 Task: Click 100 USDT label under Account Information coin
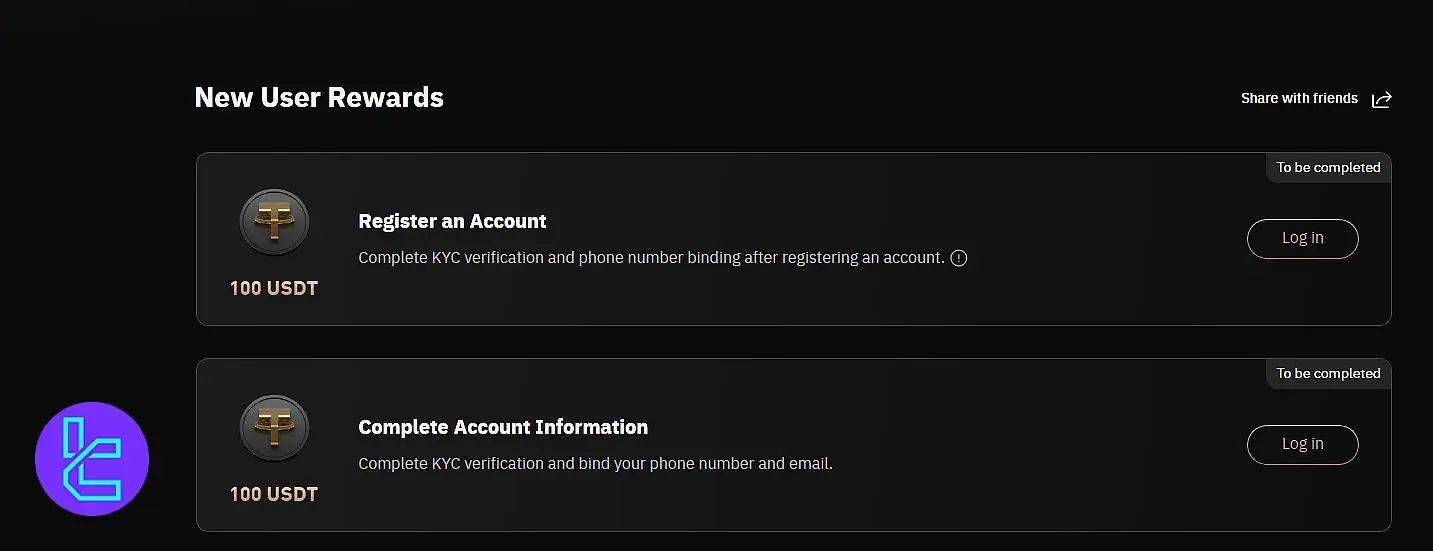[274, 494]
